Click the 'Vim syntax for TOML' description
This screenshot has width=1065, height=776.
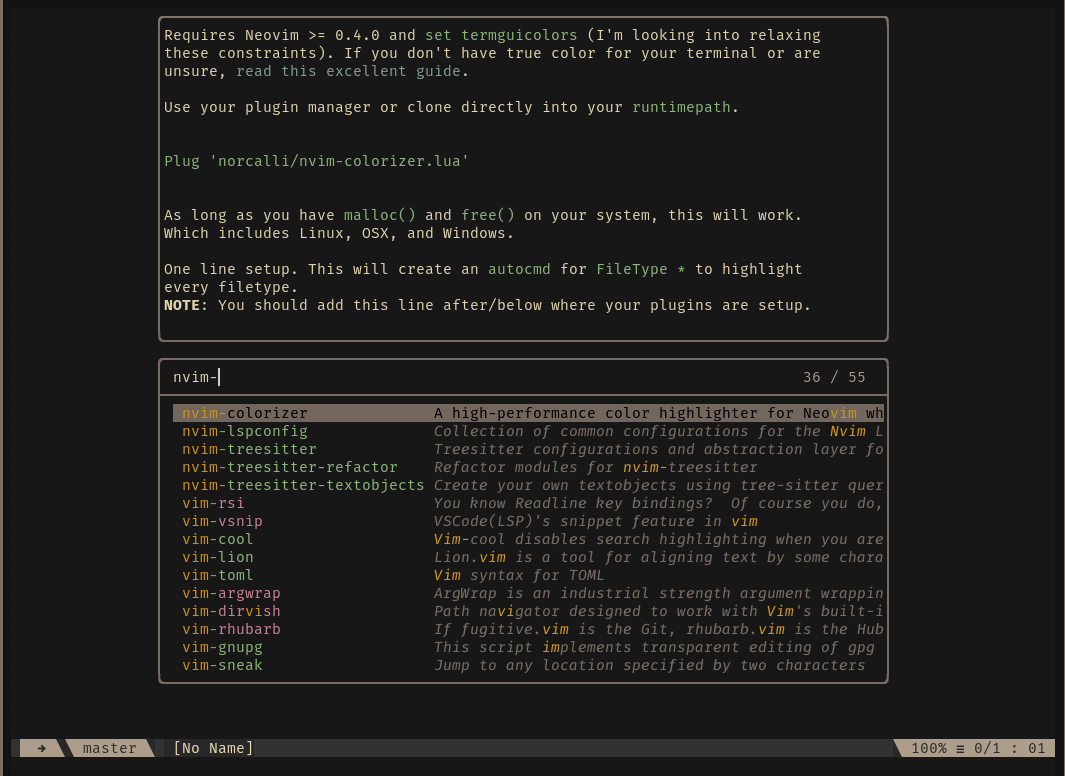pos(519,575)
